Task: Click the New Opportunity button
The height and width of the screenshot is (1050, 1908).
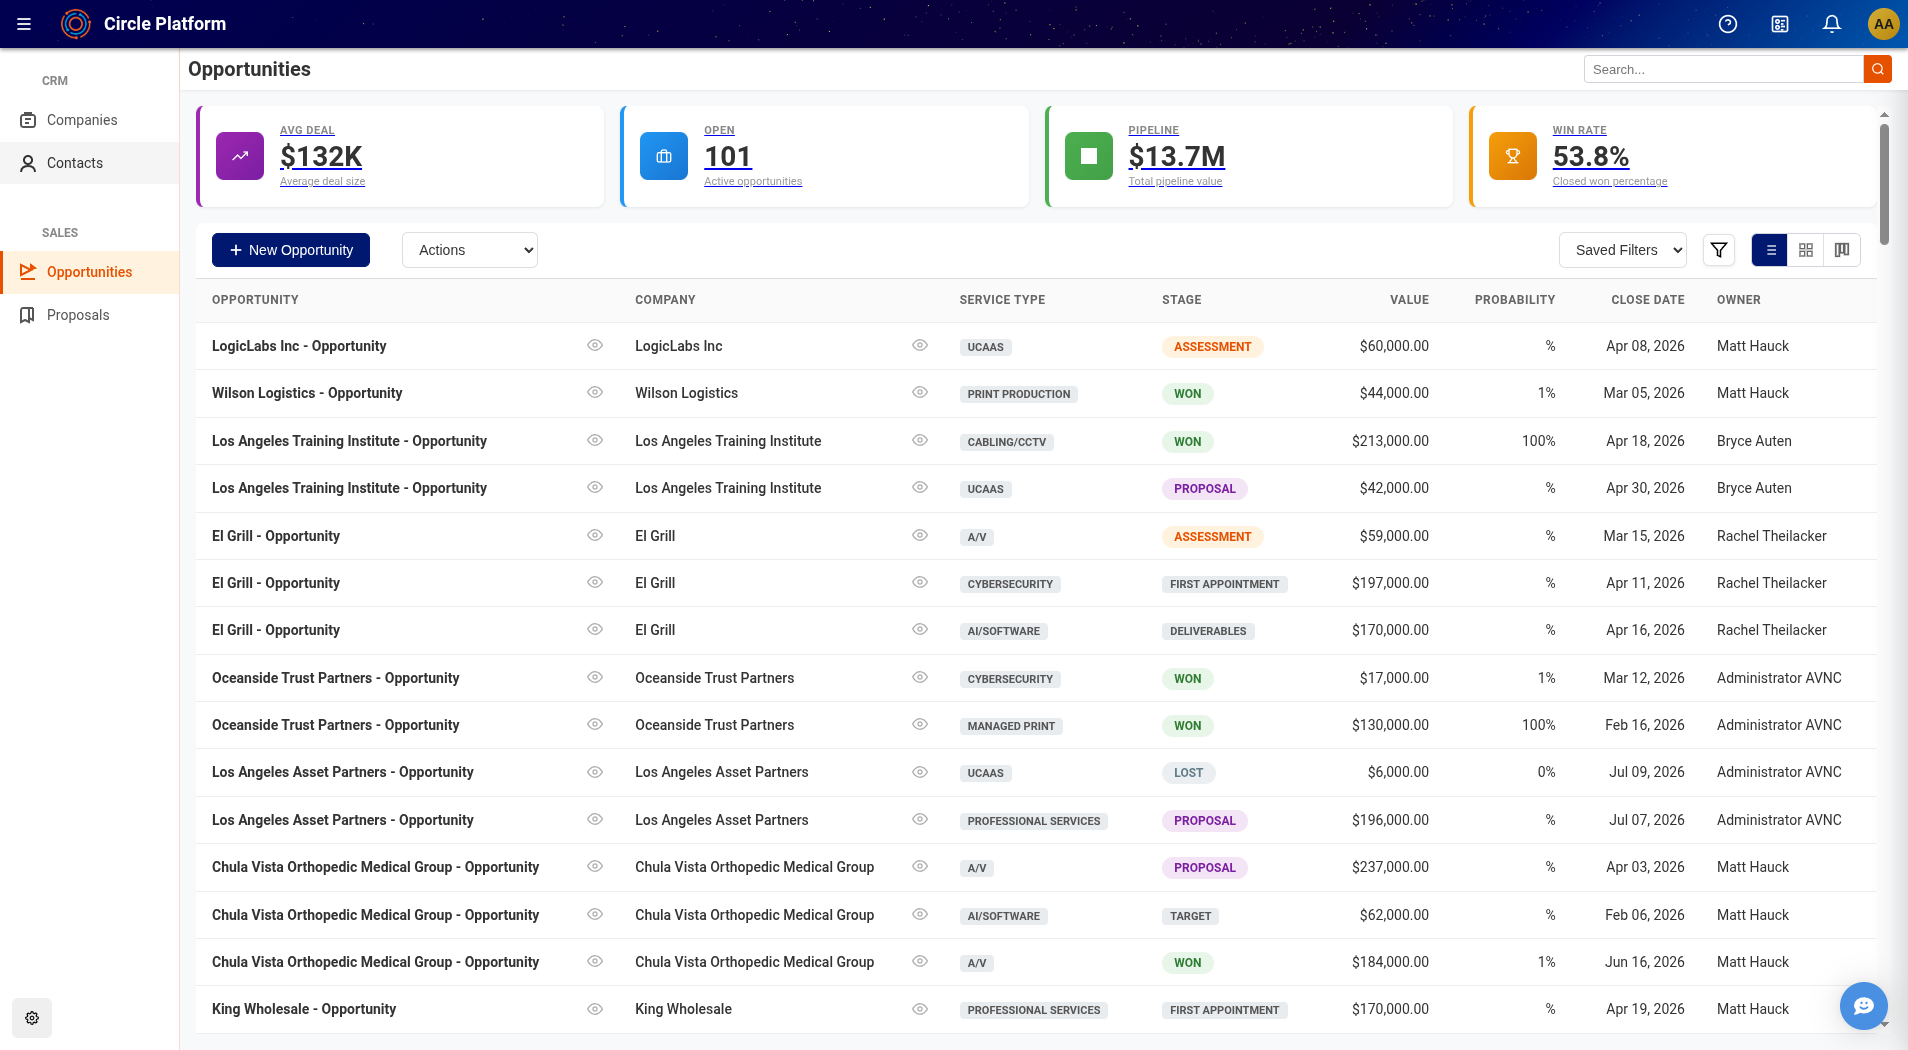Action: click(x=291, y=250)
